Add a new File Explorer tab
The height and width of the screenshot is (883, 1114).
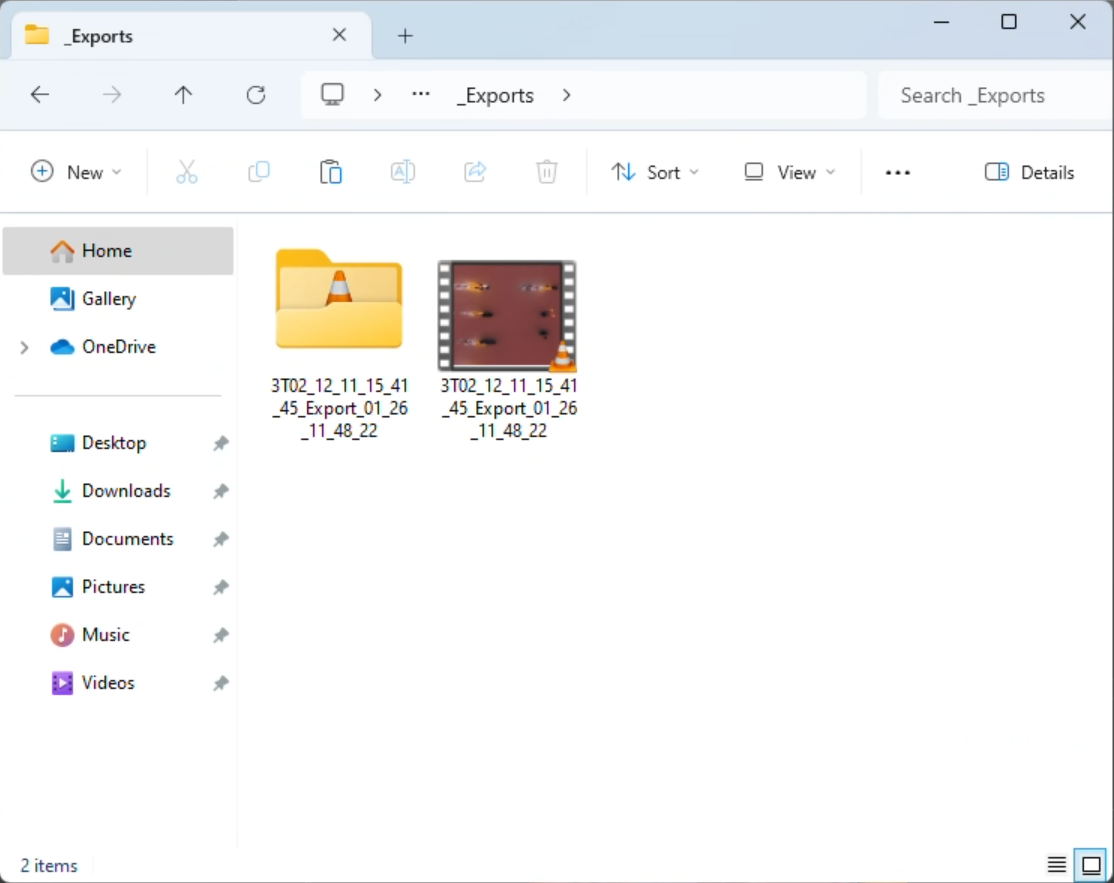pyautogui.click(x=405, y=36)
